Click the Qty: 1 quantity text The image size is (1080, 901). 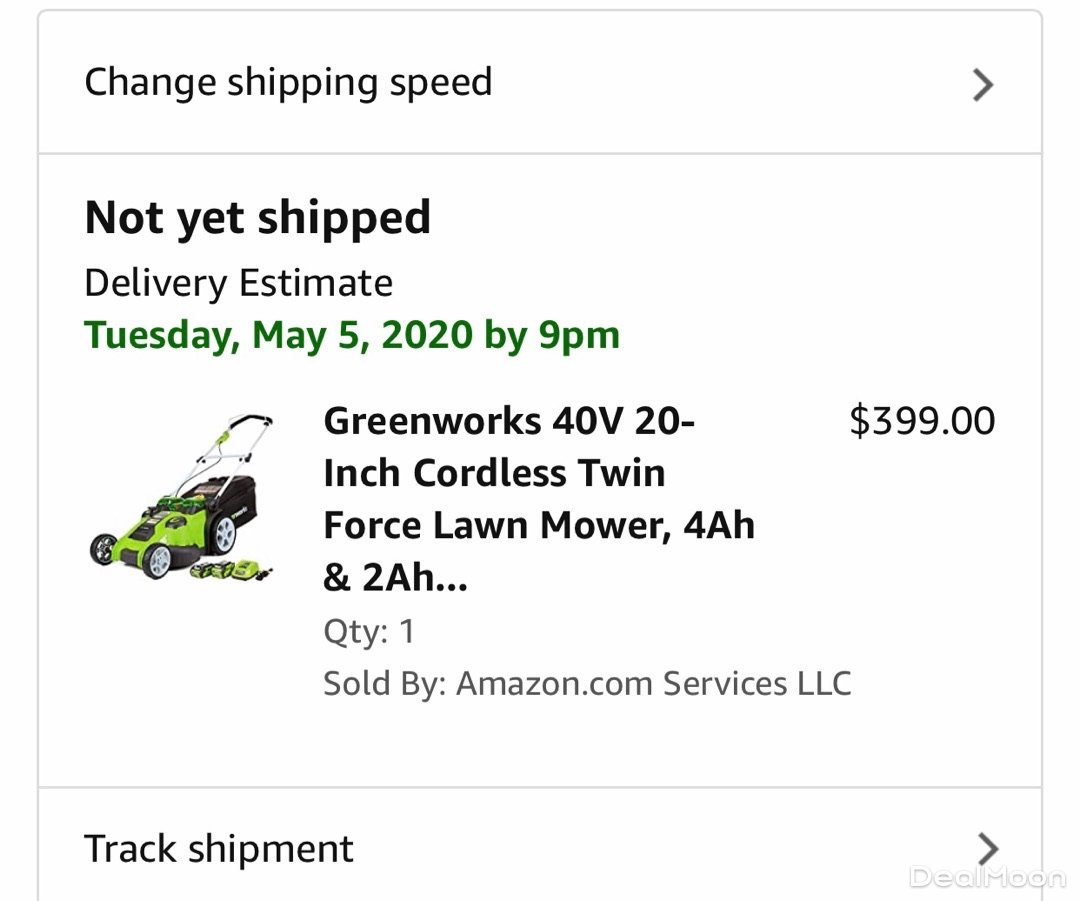click(x=368, y=632)
